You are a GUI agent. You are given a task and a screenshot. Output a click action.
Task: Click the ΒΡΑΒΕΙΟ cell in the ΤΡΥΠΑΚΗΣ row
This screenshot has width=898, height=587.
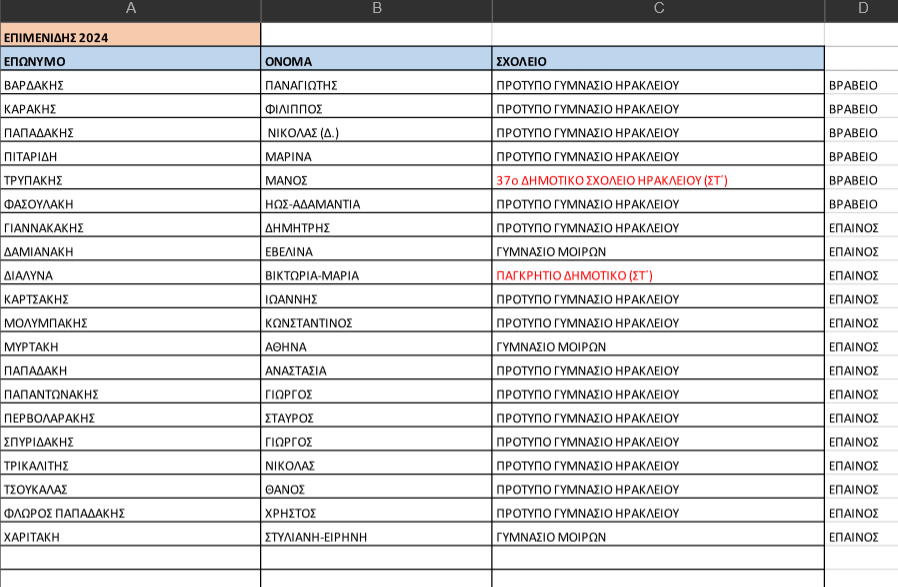point(860,181)
